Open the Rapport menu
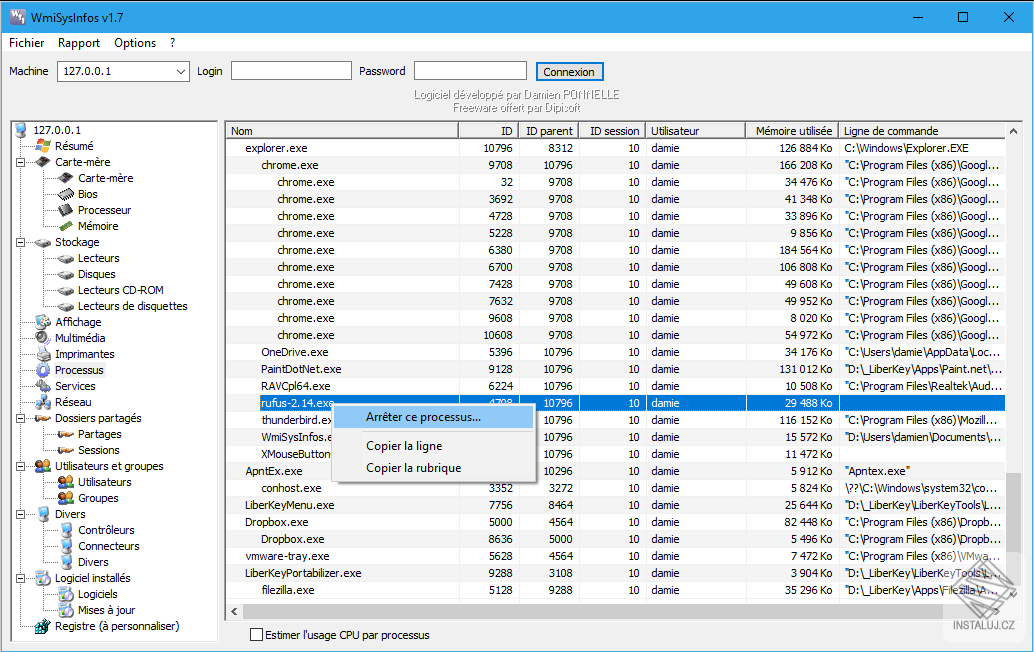This screenshot has height=652, width=1034. pyautogui.click(x=79, y=43)
